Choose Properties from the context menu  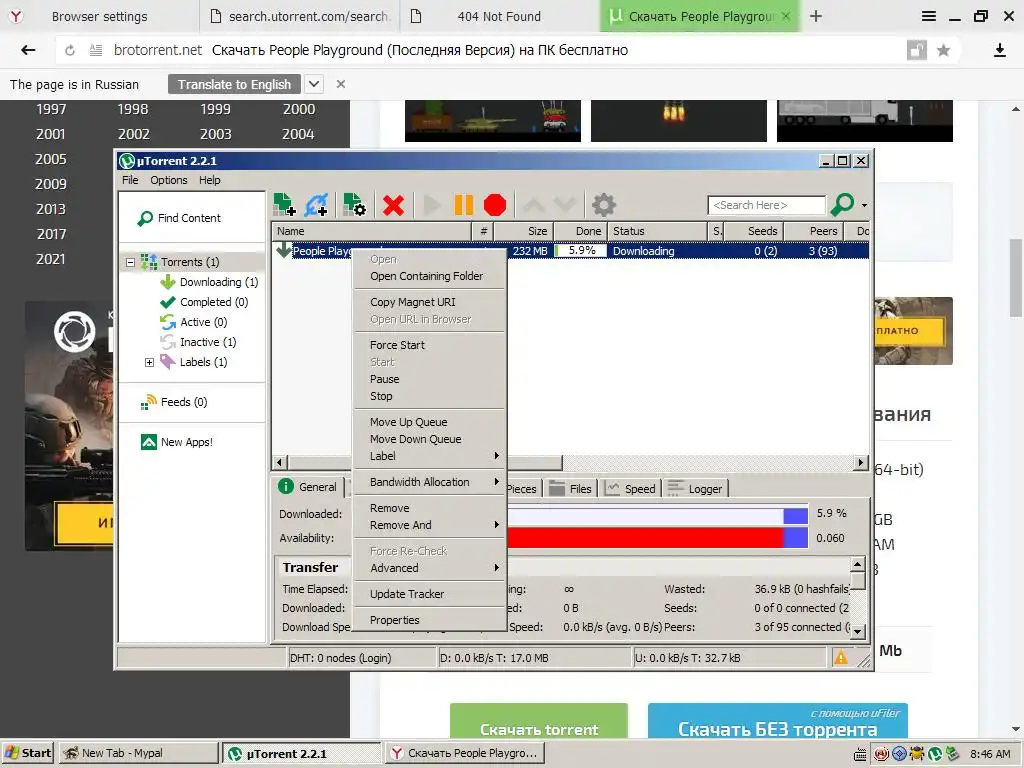(x=429, y=620)
